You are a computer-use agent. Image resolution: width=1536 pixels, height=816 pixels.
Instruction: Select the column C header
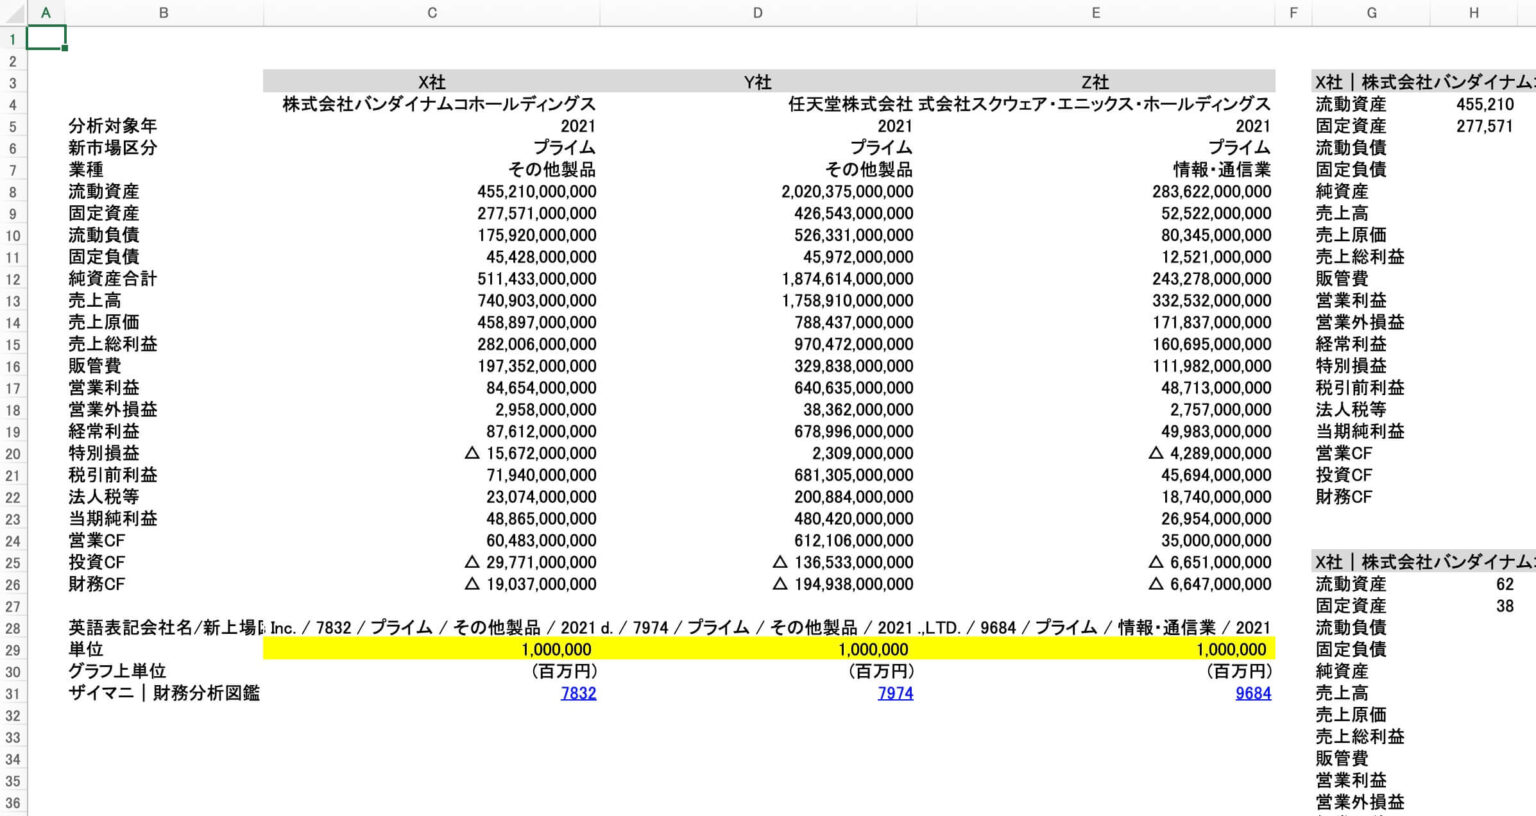431,13
